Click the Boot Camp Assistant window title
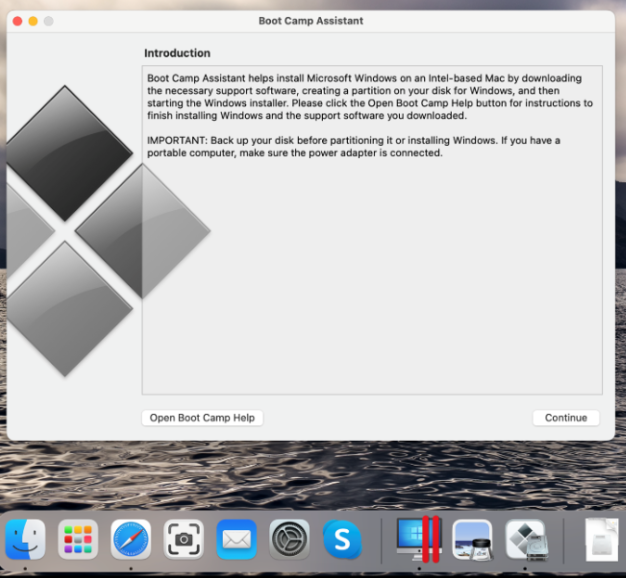Screen dimensions: 626x578 pos(311,21)
